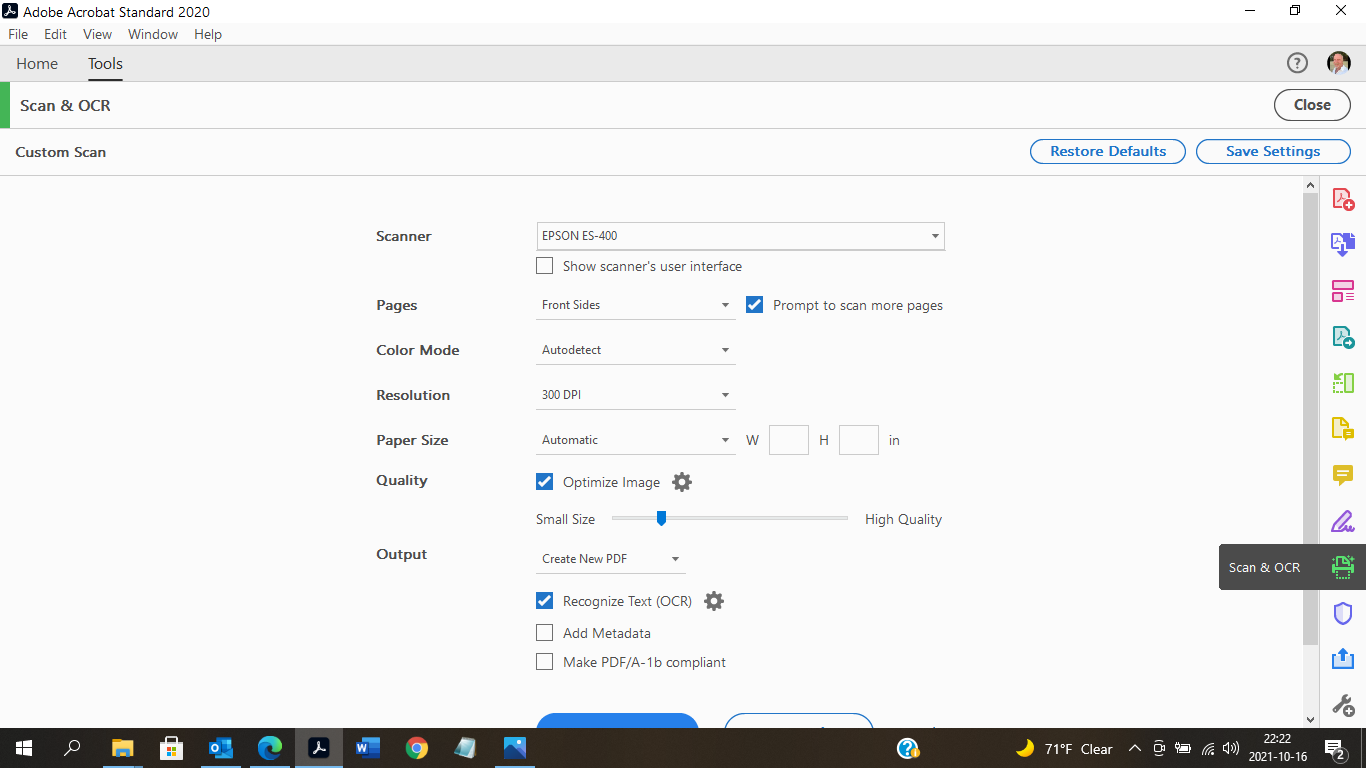The height and width of the screenshot is (768, 1366).
Task: Open the Recognize Text settings gear
Action: coord(714,600)
